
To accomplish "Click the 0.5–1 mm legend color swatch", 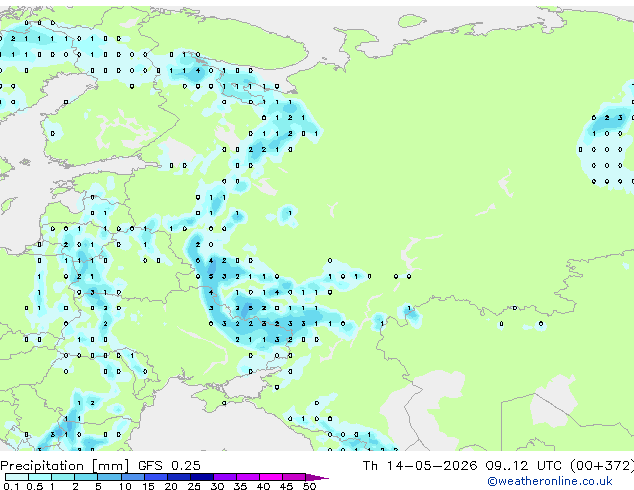I will (40, 477).
